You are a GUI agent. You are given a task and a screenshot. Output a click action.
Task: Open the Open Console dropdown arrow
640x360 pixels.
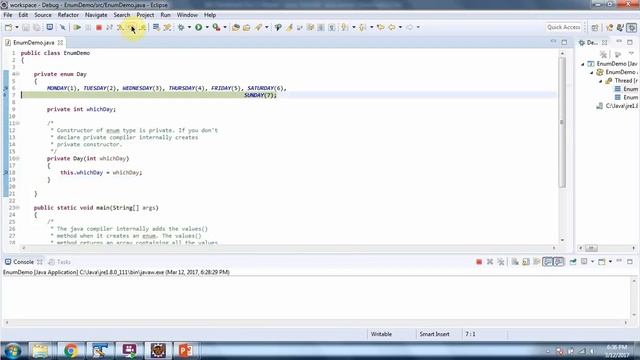coord(610,262)
